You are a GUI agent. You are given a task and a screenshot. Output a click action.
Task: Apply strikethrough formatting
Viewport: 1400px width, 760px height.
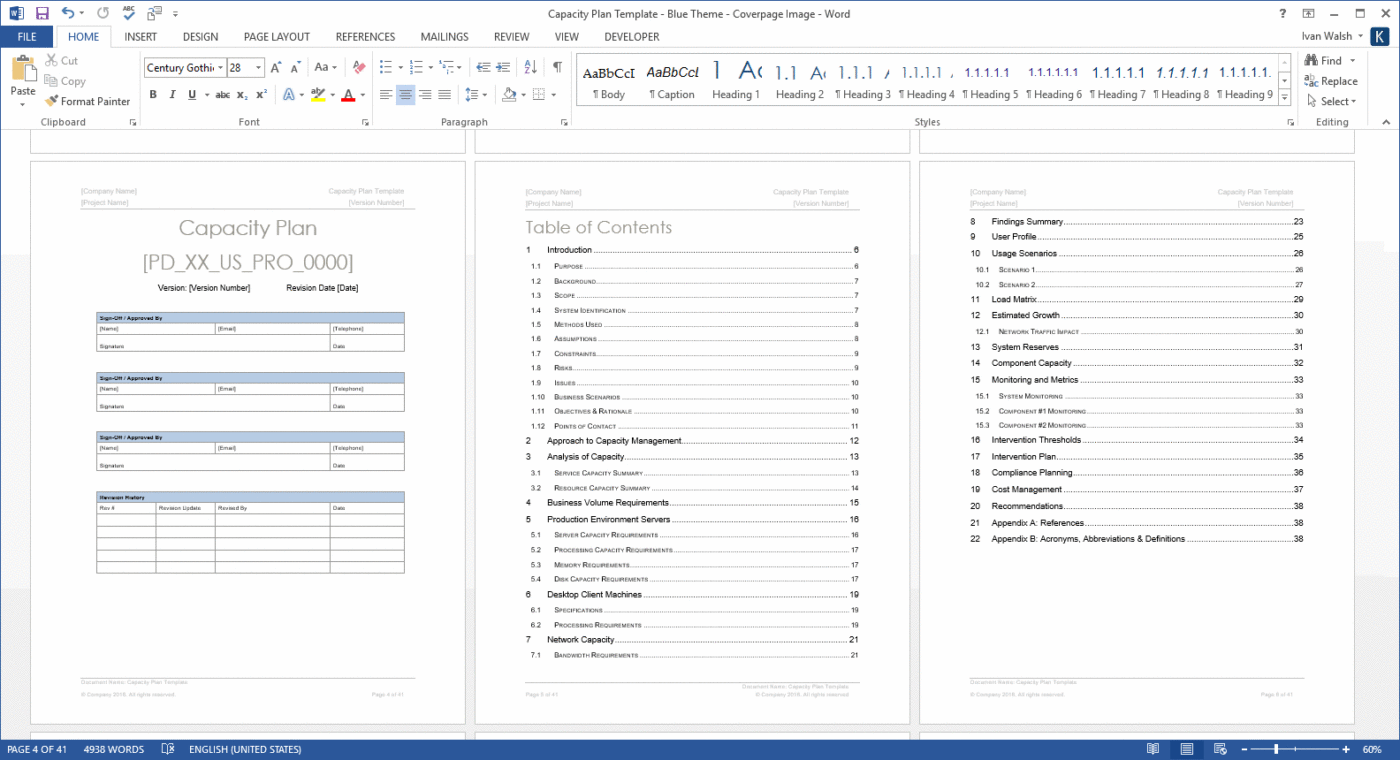coord(222,94)
